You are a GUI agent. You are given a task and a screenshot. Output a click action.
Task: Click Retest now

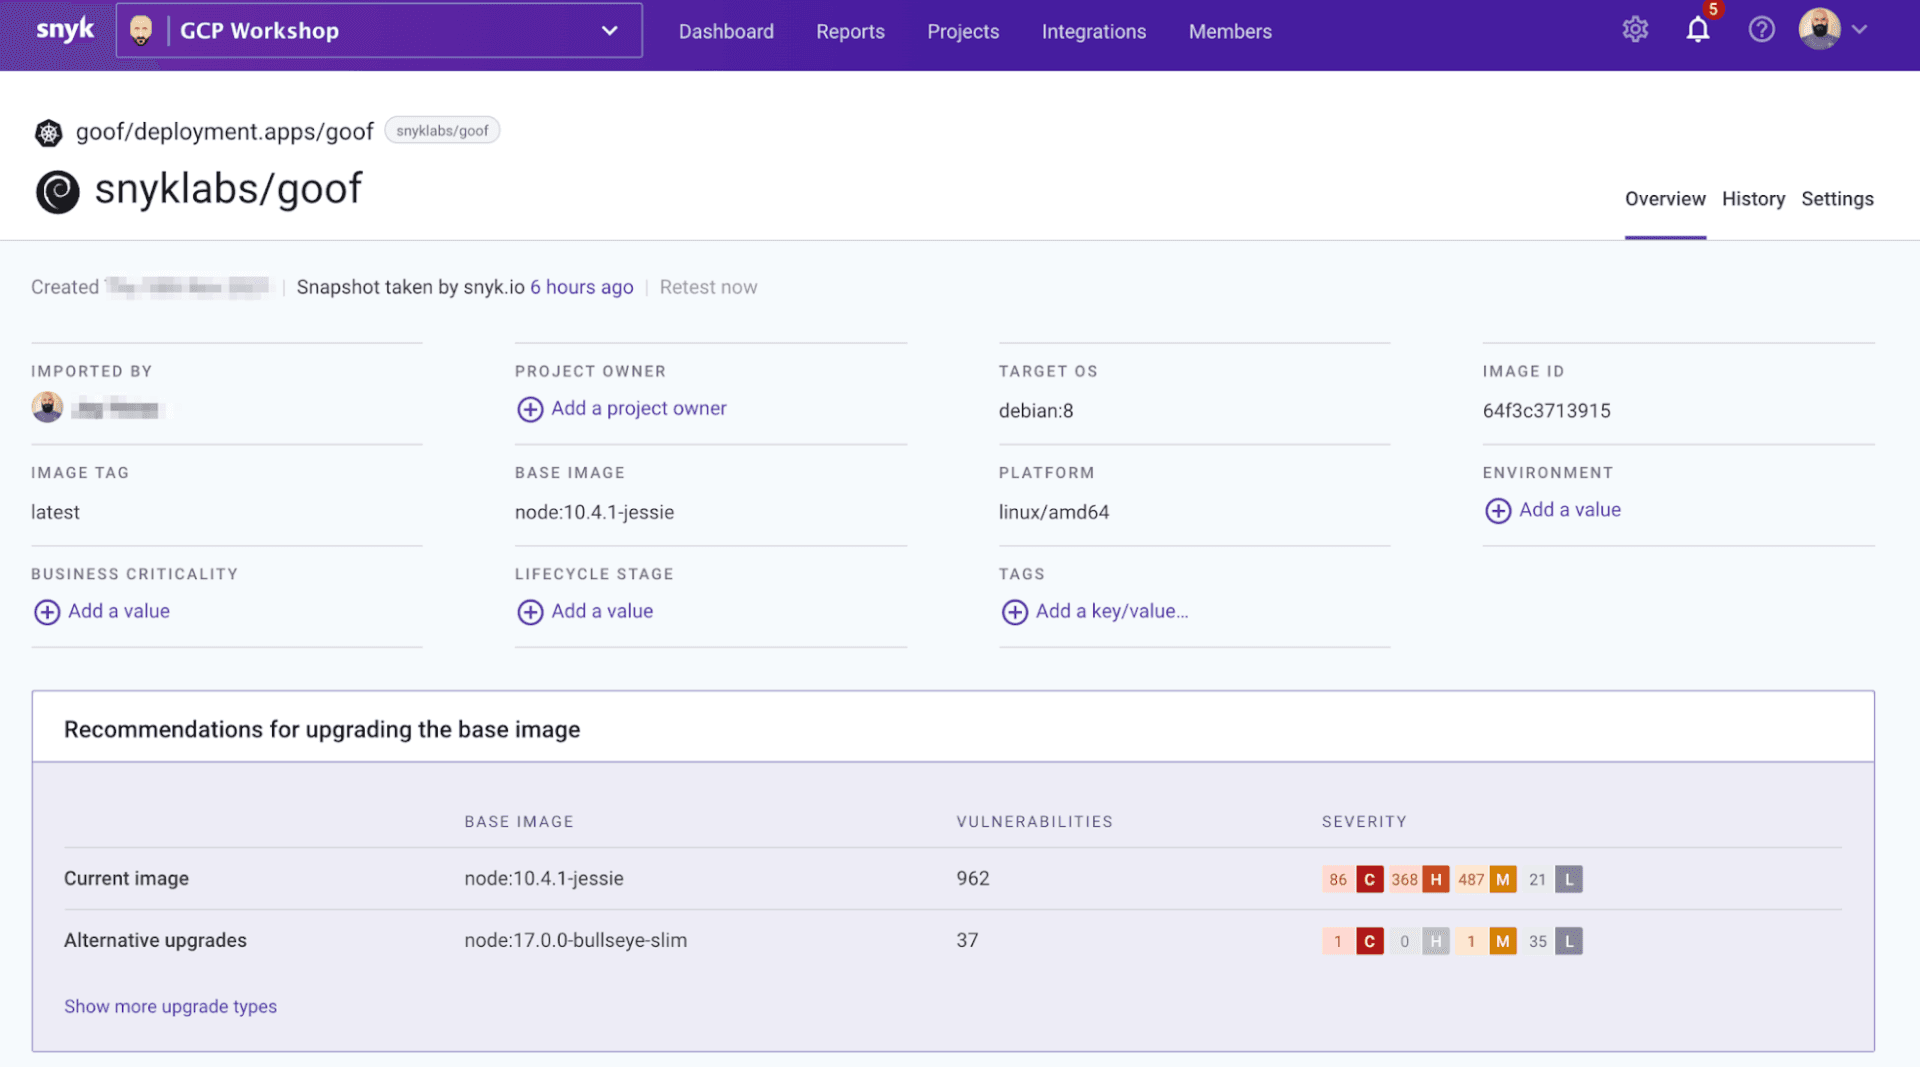point(708,287)
